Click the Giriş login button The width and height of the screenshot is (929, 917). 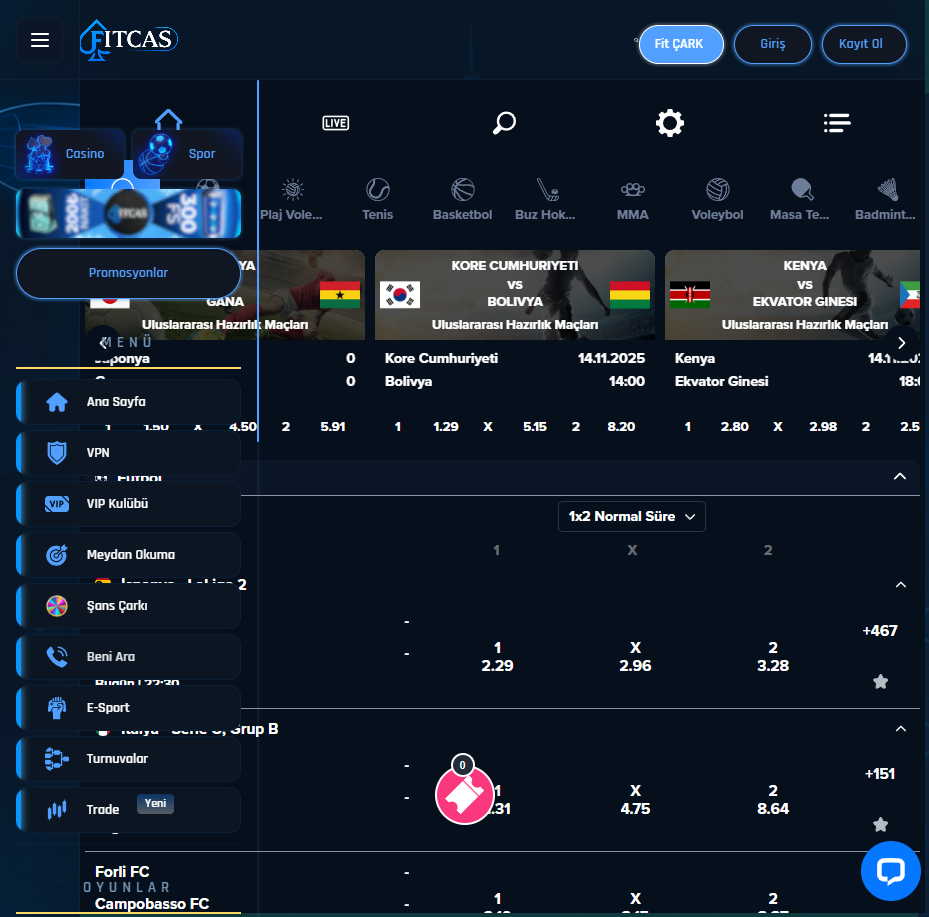772,45
